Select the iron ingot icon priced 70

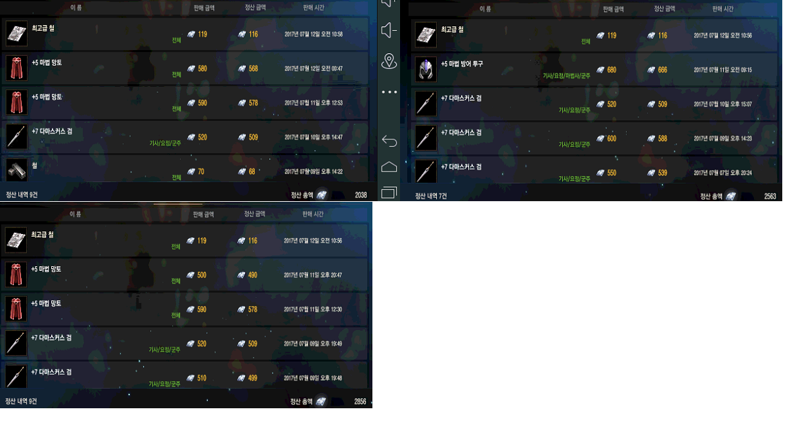click(16, 170)
